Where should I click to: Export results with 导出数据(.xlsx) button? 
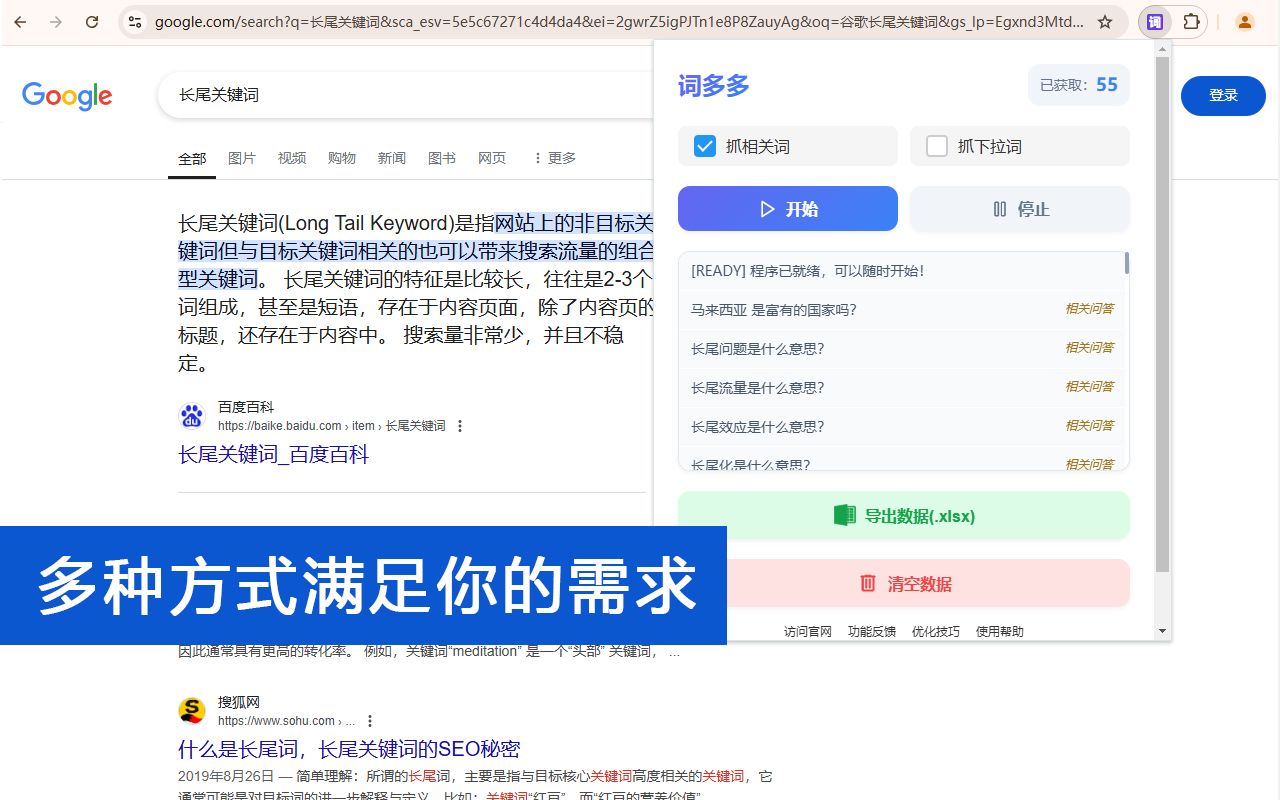[x=904, y=516]
